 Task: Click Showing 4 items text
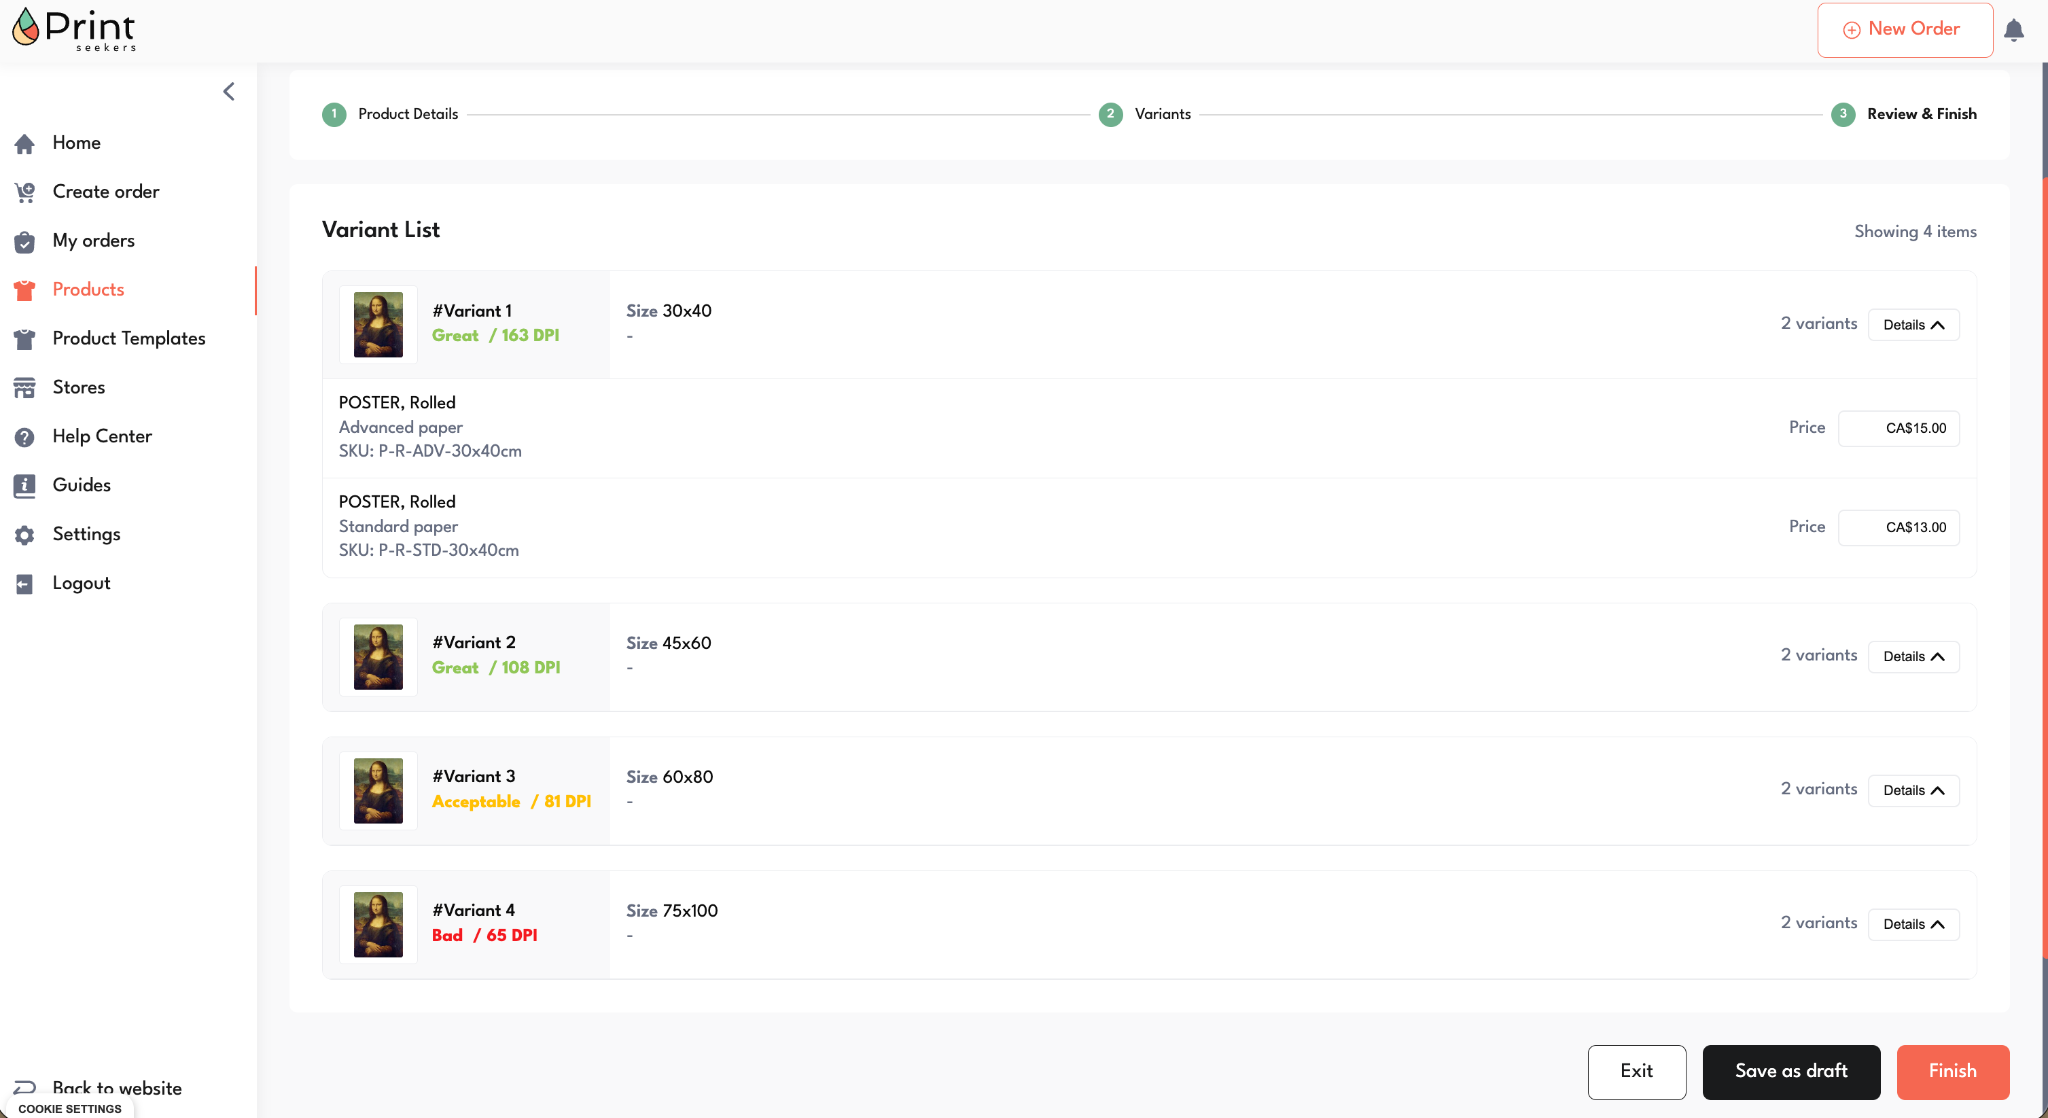point(1915,232)
